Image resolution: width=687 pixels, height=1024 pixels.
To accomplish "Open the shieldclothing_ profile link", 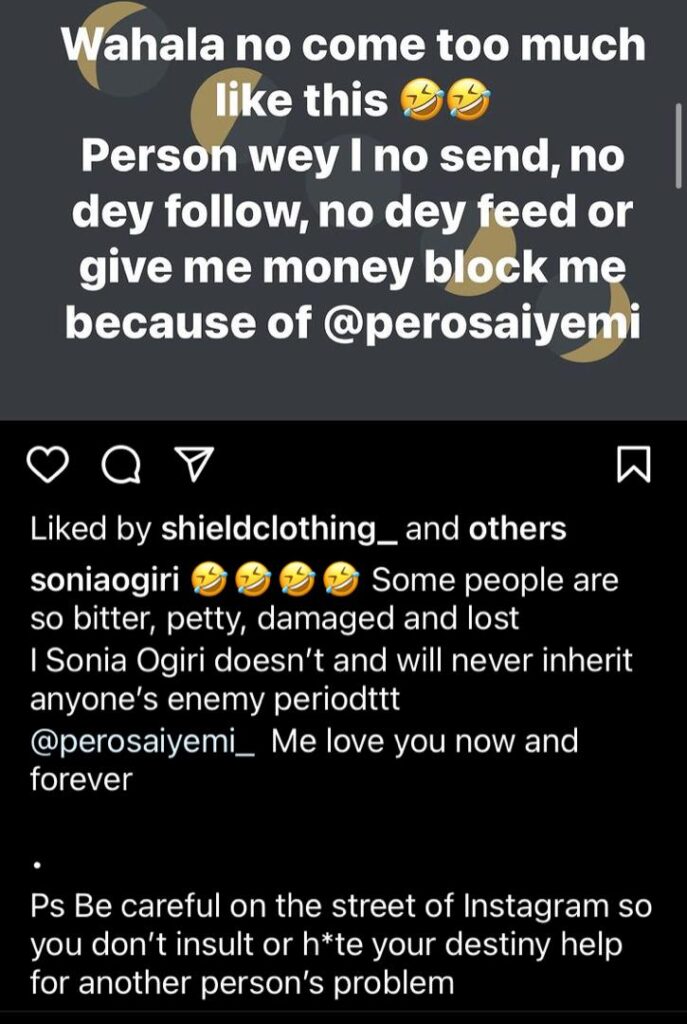I will tap(279, 530).
